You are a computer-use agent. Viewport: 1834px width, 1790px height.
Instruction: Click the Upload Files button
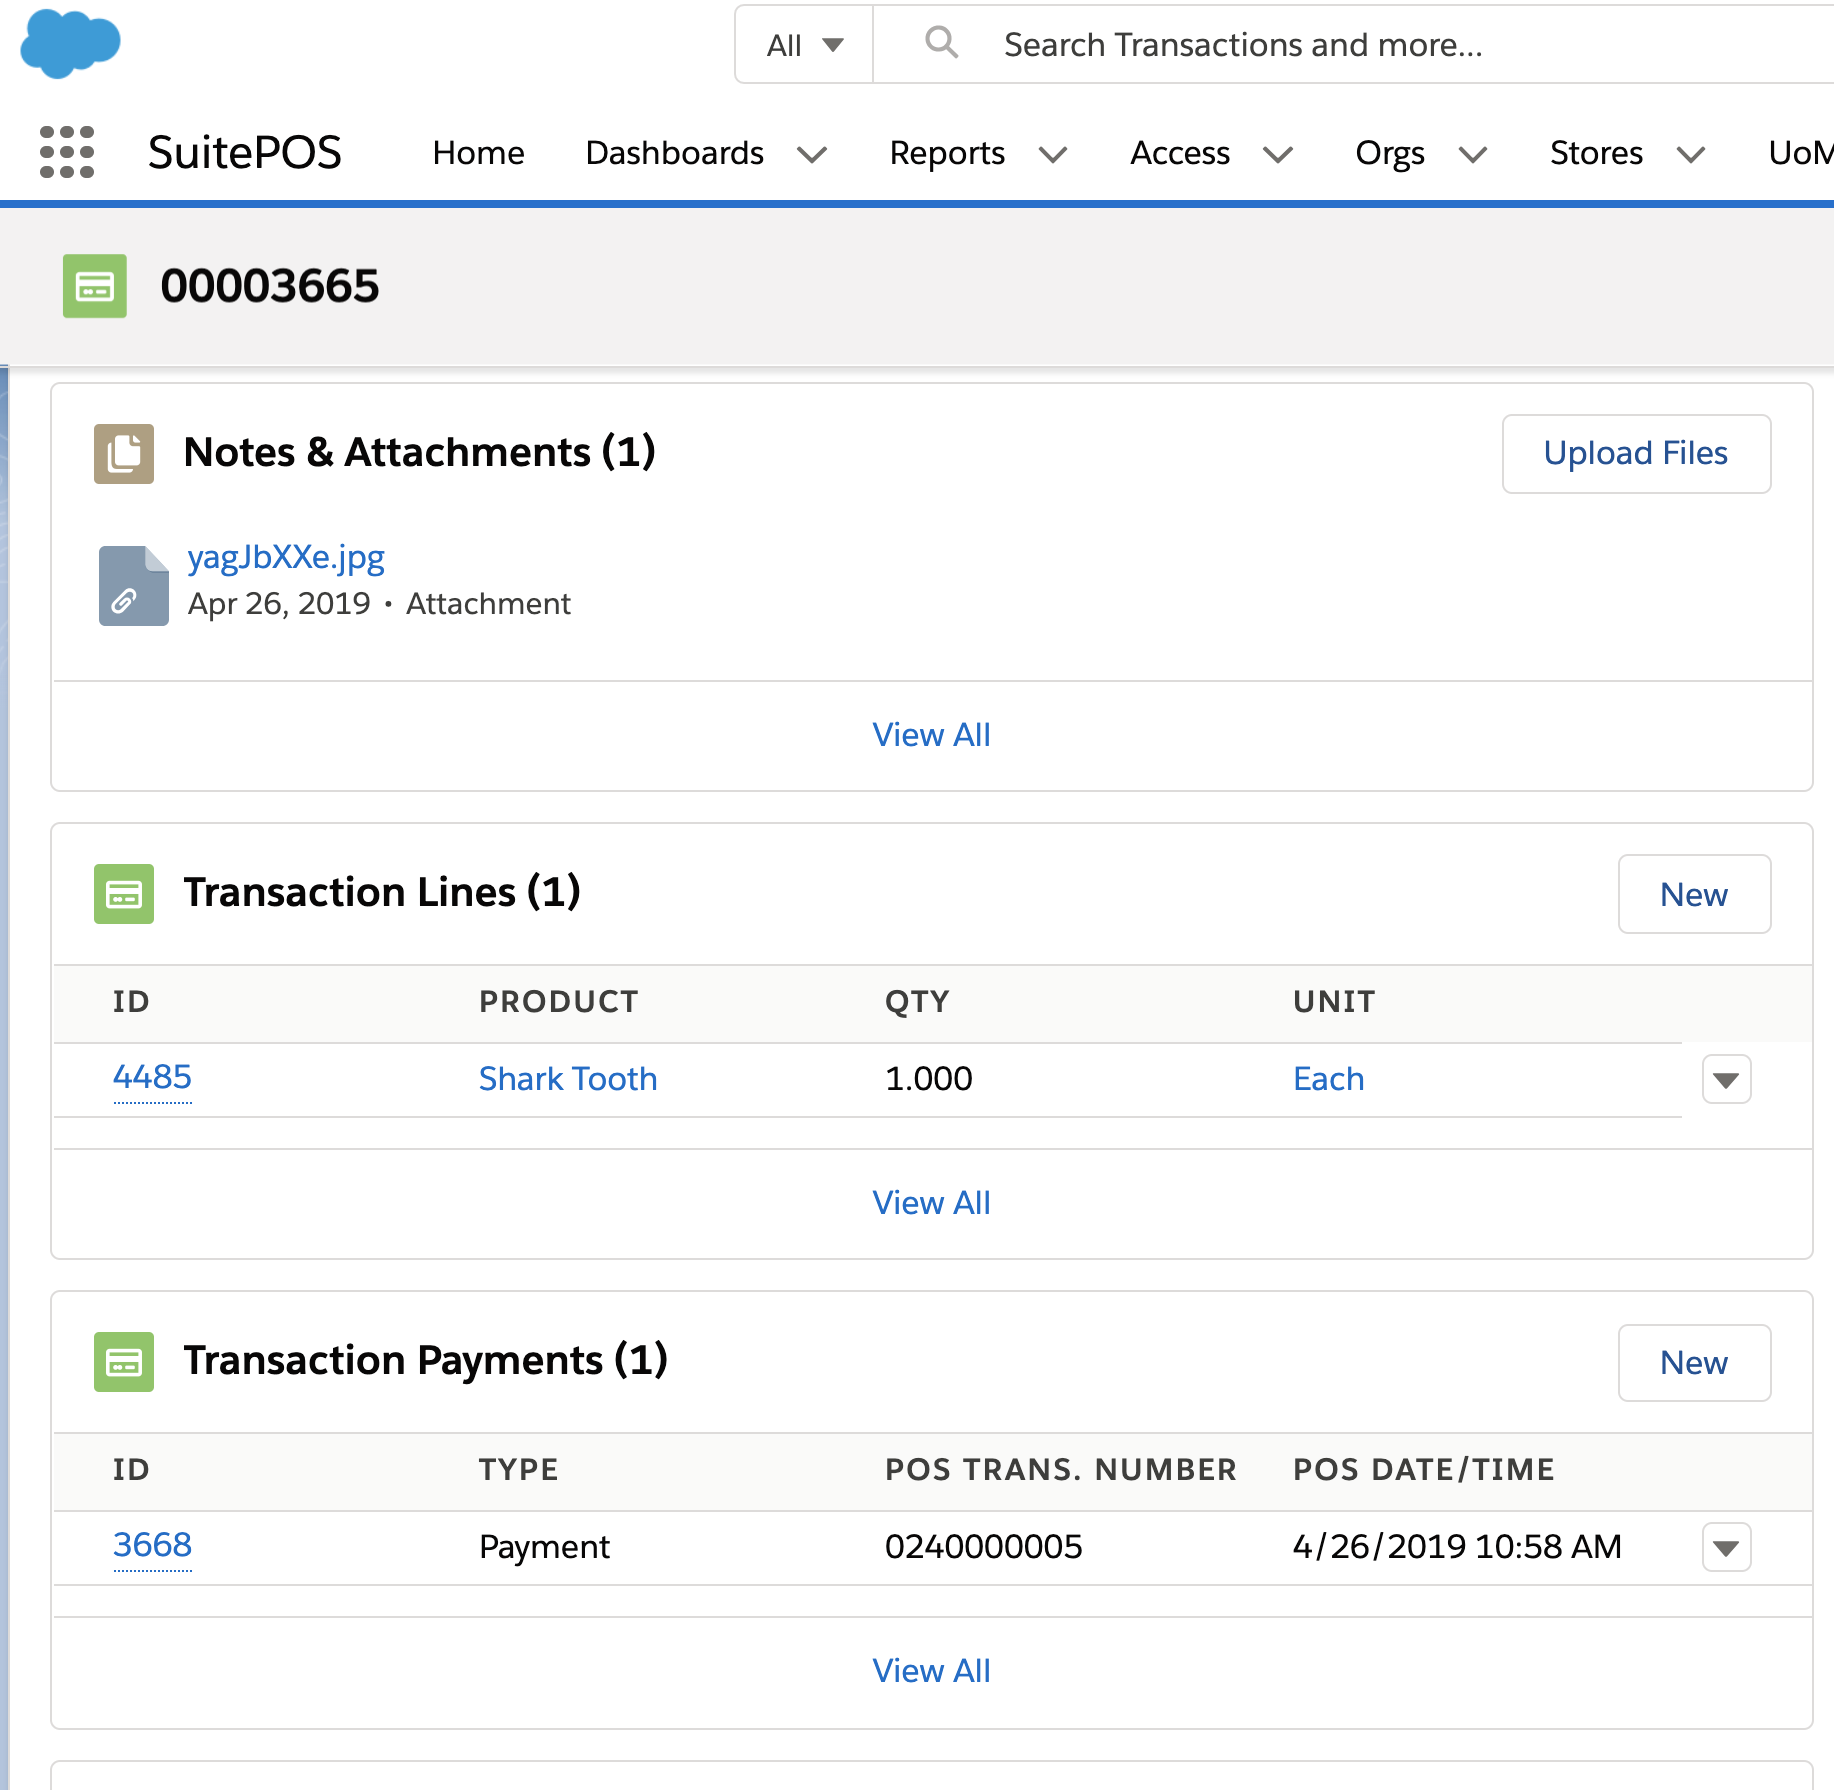1636,453
